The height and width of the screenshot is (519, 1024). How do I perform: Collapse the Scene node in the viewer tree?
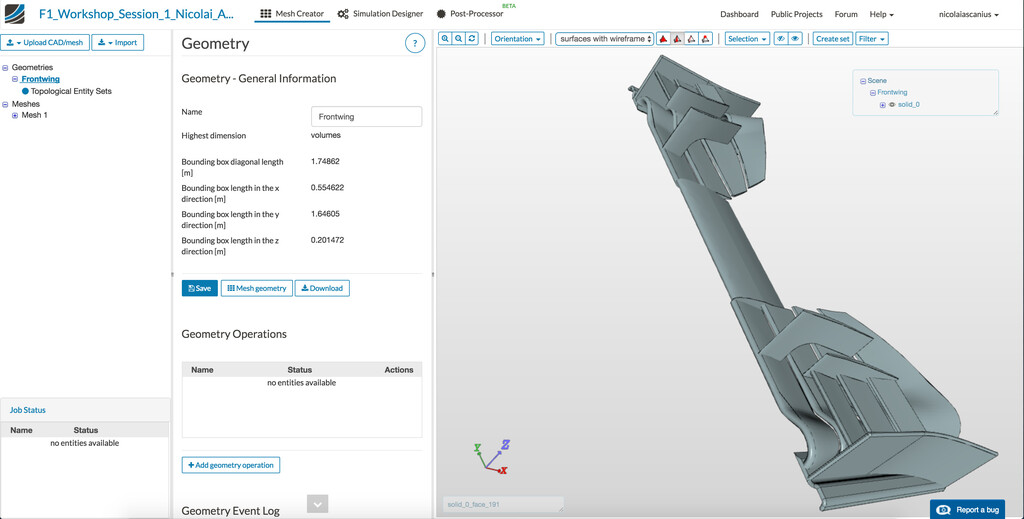(x=863, y=81)
